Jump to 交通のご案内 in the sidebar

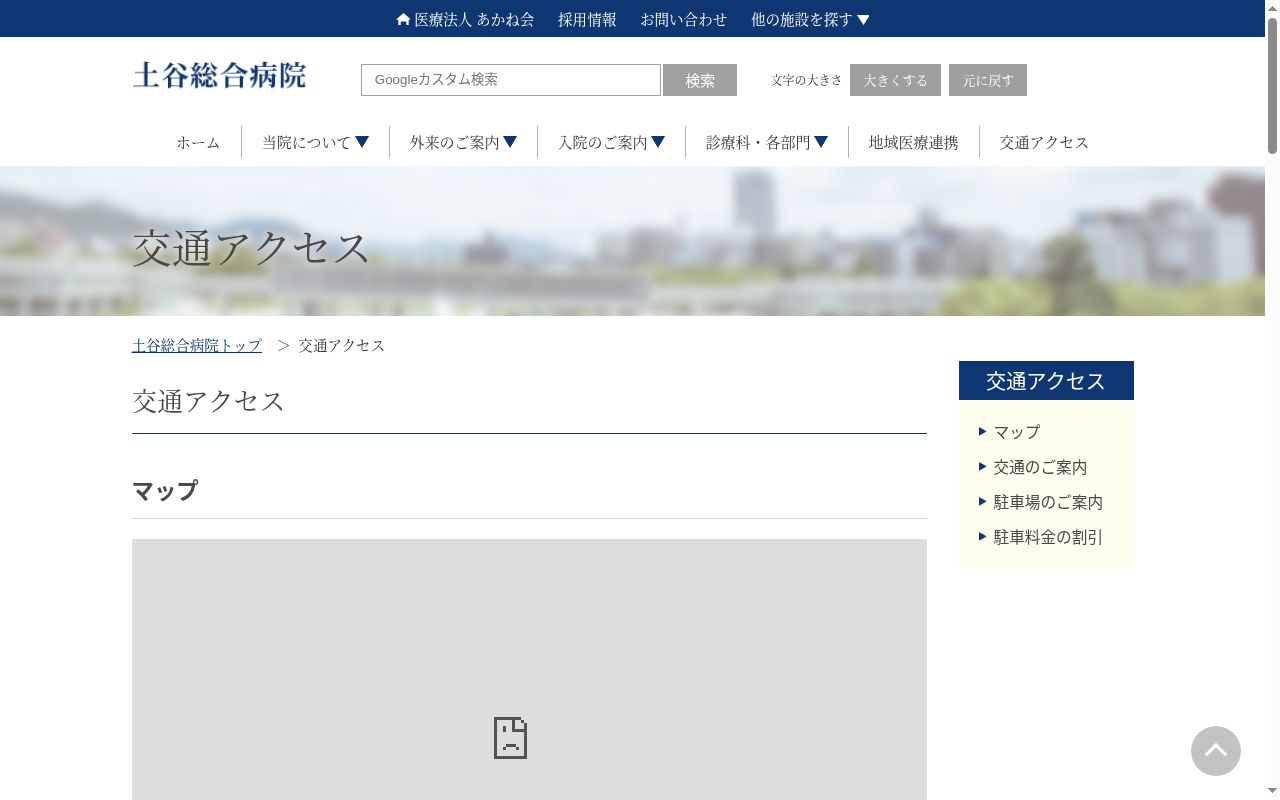click(1040, 467)
